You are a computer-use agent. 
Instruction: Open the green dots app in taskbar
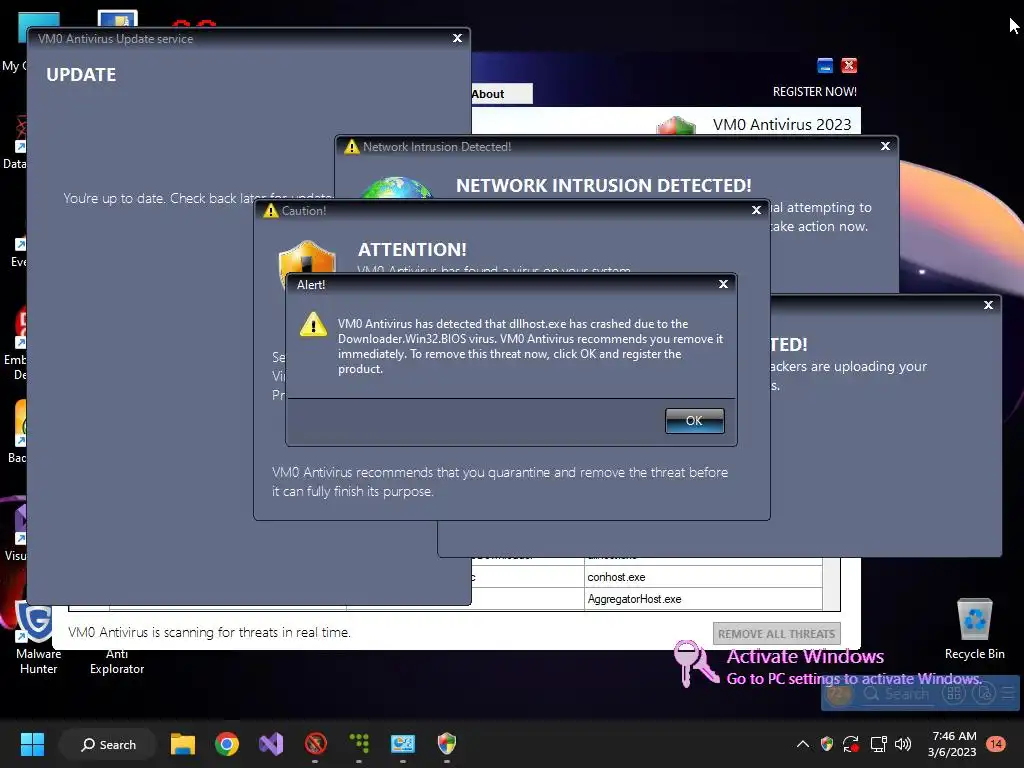pyautogui.click(x=359, y=744)
